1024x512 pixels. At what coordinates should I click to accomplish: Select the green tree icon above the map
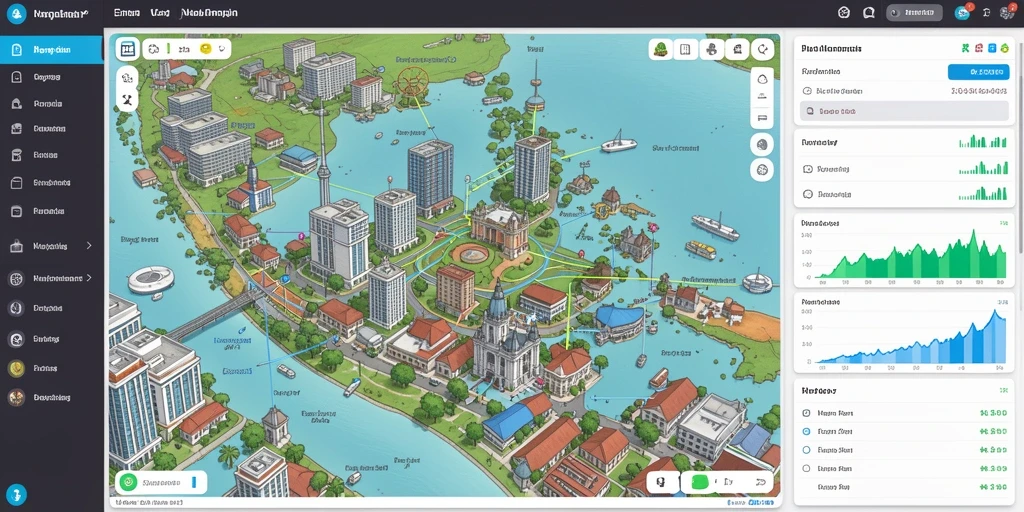pyautogui.click(x=661, y=49)
